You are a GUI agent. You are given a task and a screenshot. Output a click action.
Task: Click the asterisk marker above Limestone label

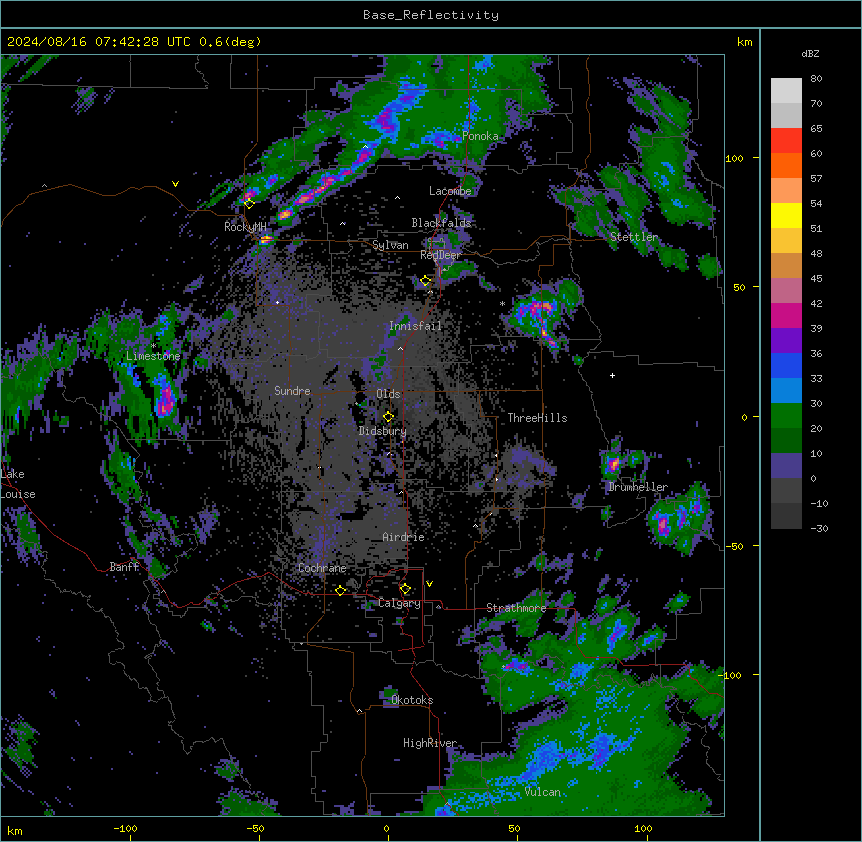[153, 346]
